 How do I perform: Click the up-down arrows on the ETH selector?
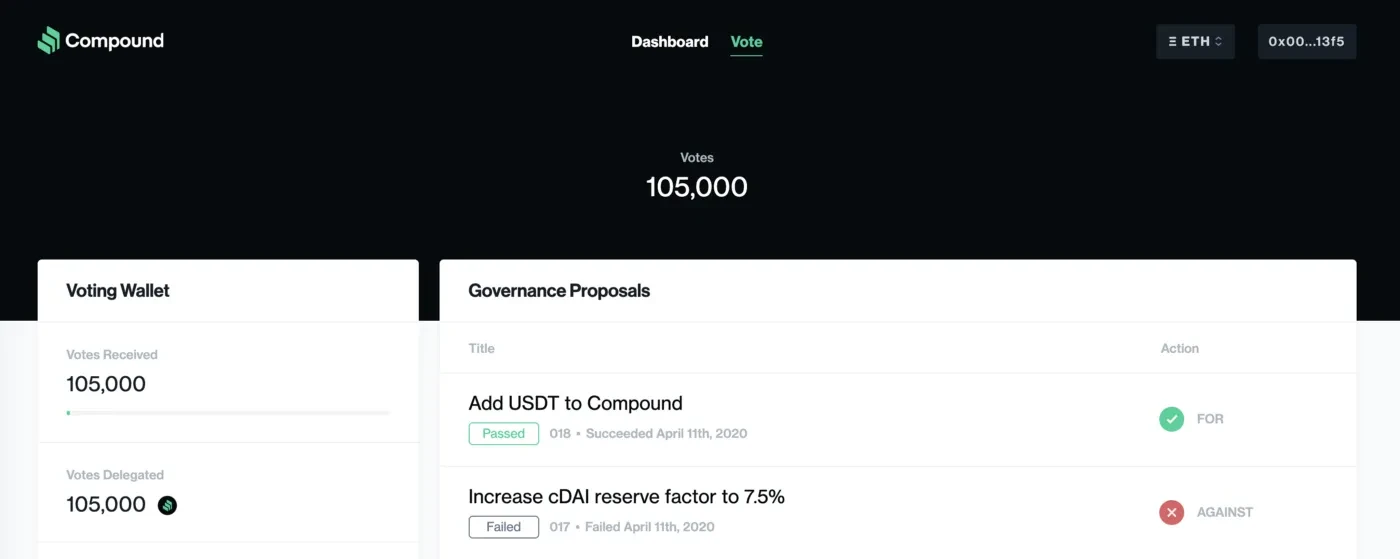pos(1218,42)
